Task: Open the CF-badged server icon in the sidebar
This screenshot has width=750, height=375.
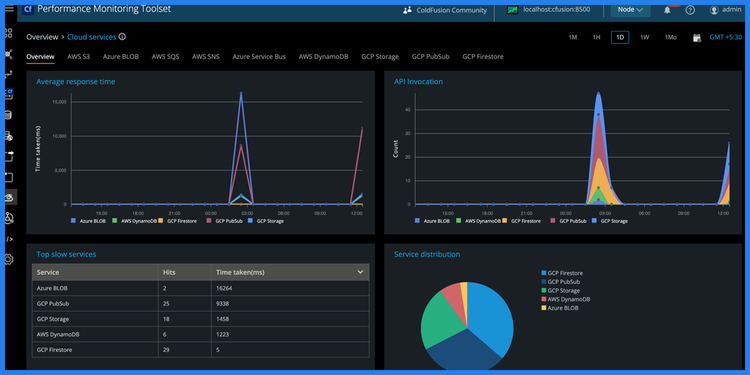Action: (9, 94)
